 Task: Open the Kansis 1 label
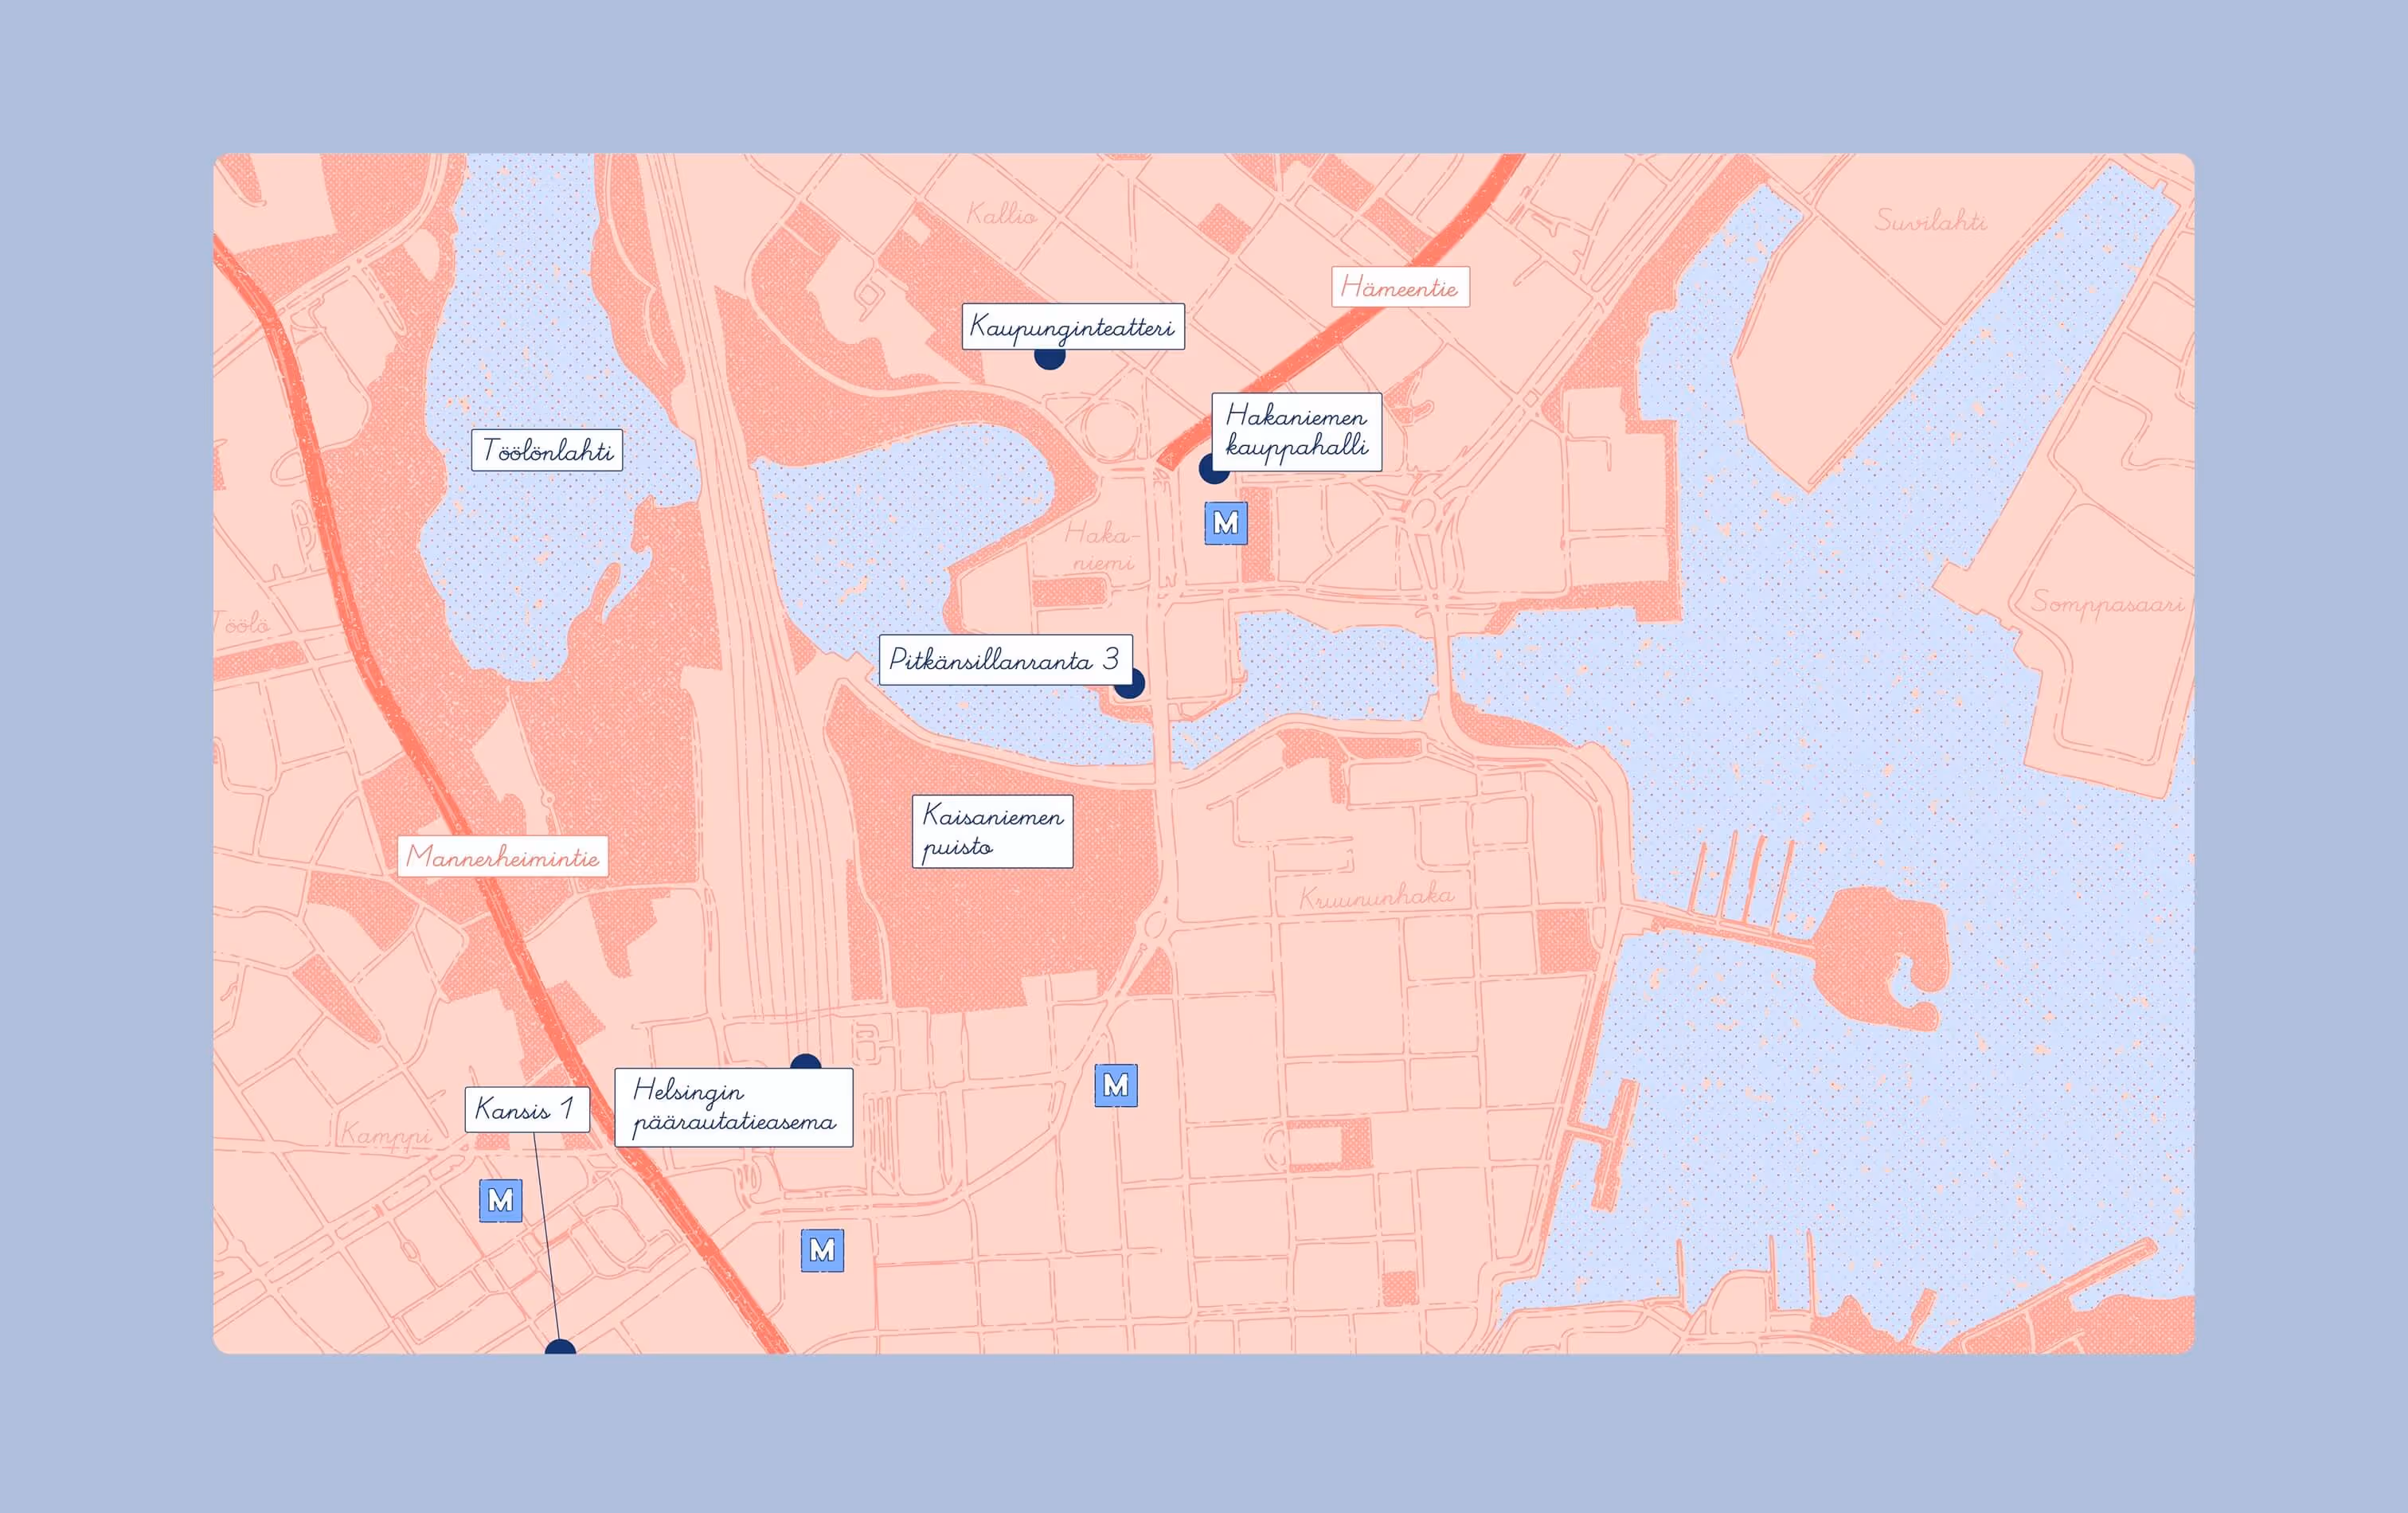click(526, 1109)
